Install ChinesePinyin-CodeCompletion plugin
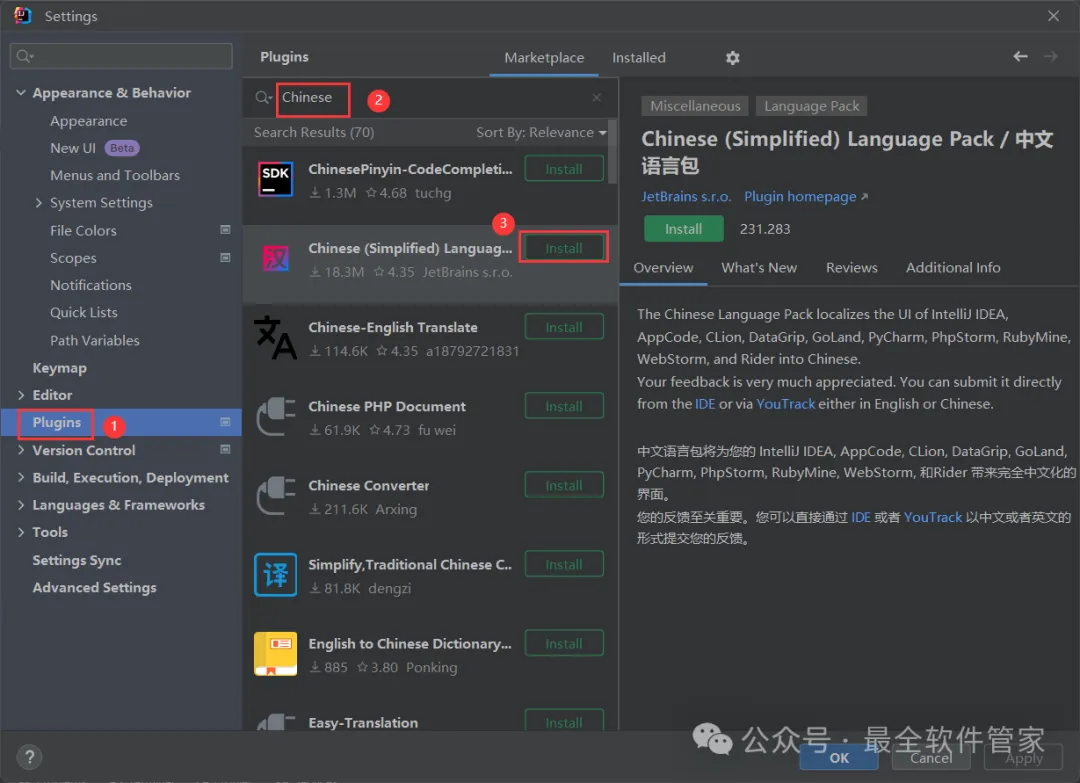The height and width of the screenshot is (783, 1080). pyautogui.click(x=564, y=169)
